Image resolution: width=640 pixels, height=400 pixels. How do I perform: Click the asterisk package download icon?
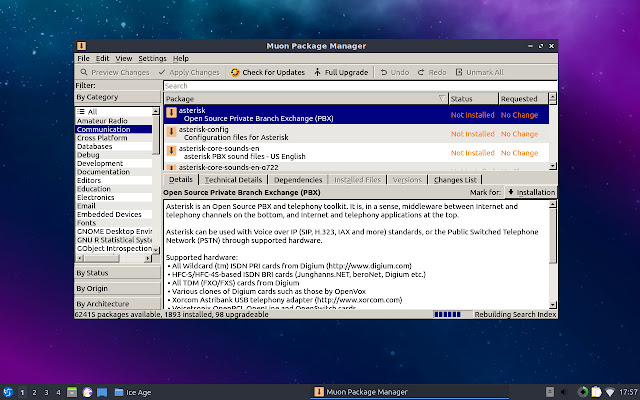[171, 112]
